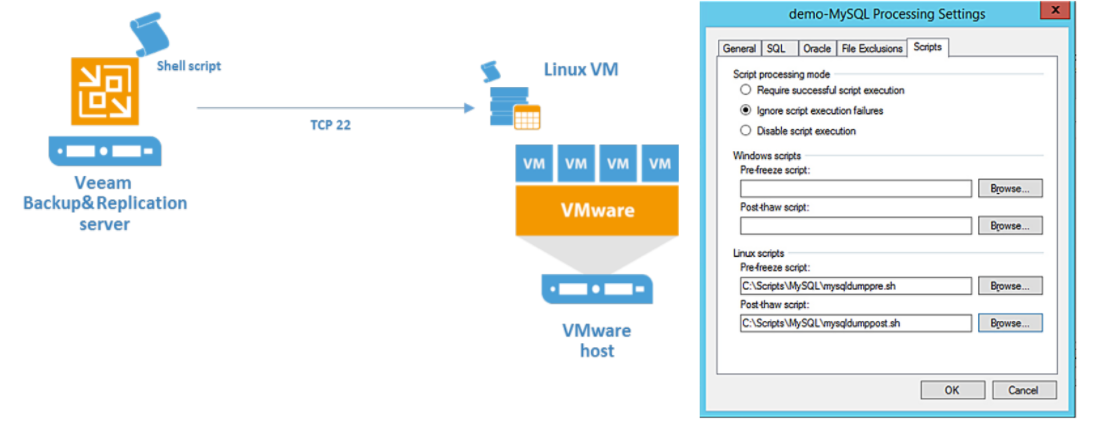Click the first VM box on the left
The height and width of the screenshot is (436, 1096).
click(x=534, y=164)
